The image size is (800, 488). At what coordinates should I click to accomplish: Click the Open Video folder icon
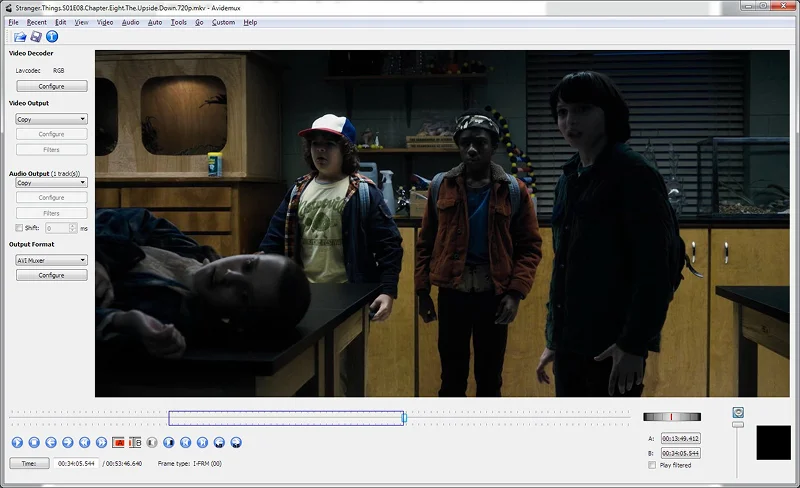(x=19, y=37)
